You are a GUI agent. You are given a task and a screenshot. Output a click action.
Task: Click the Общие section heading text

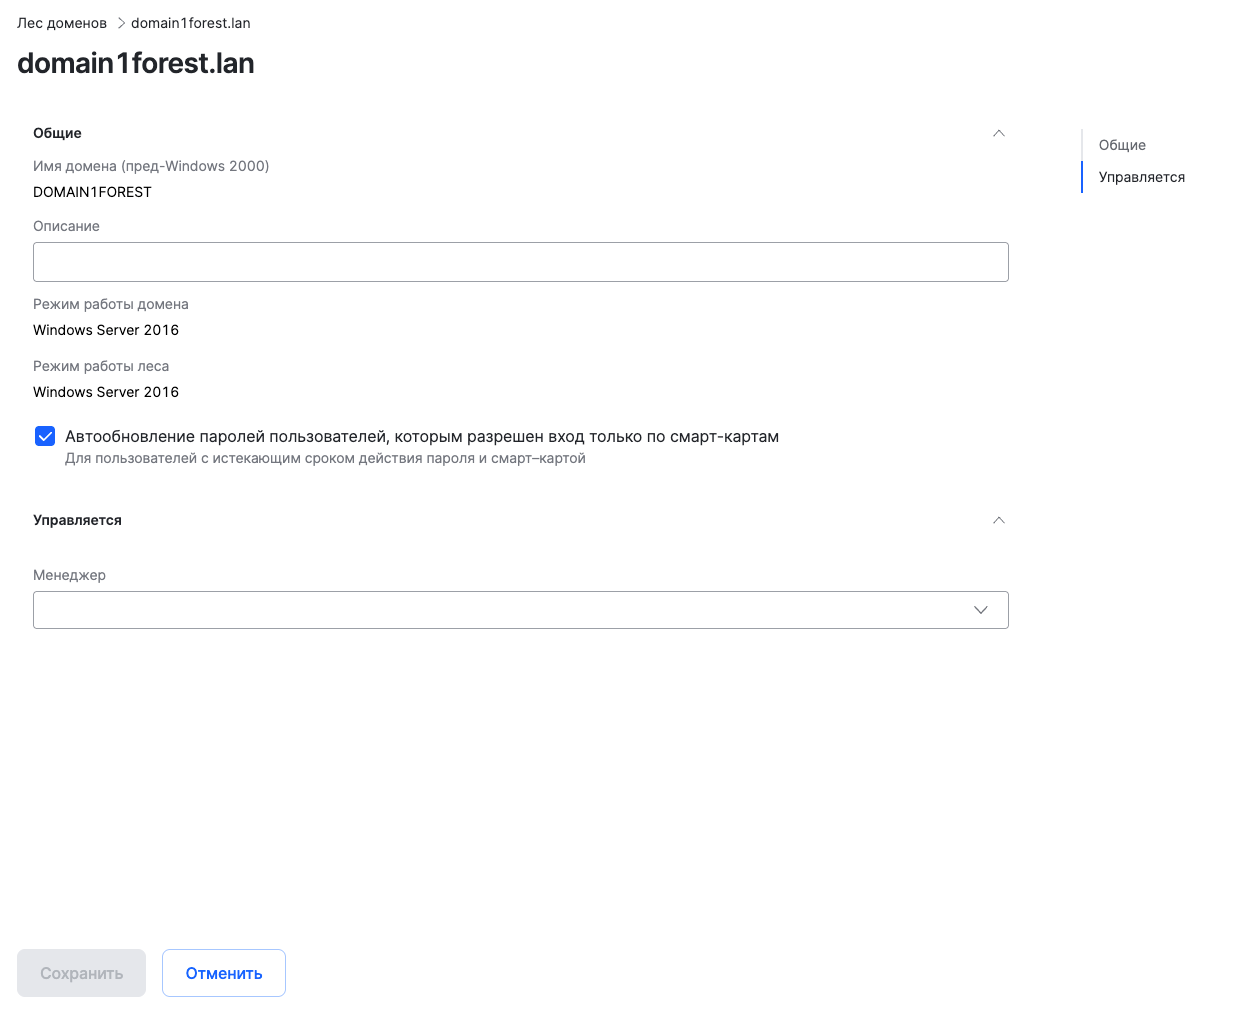click(x=57, y=133)
